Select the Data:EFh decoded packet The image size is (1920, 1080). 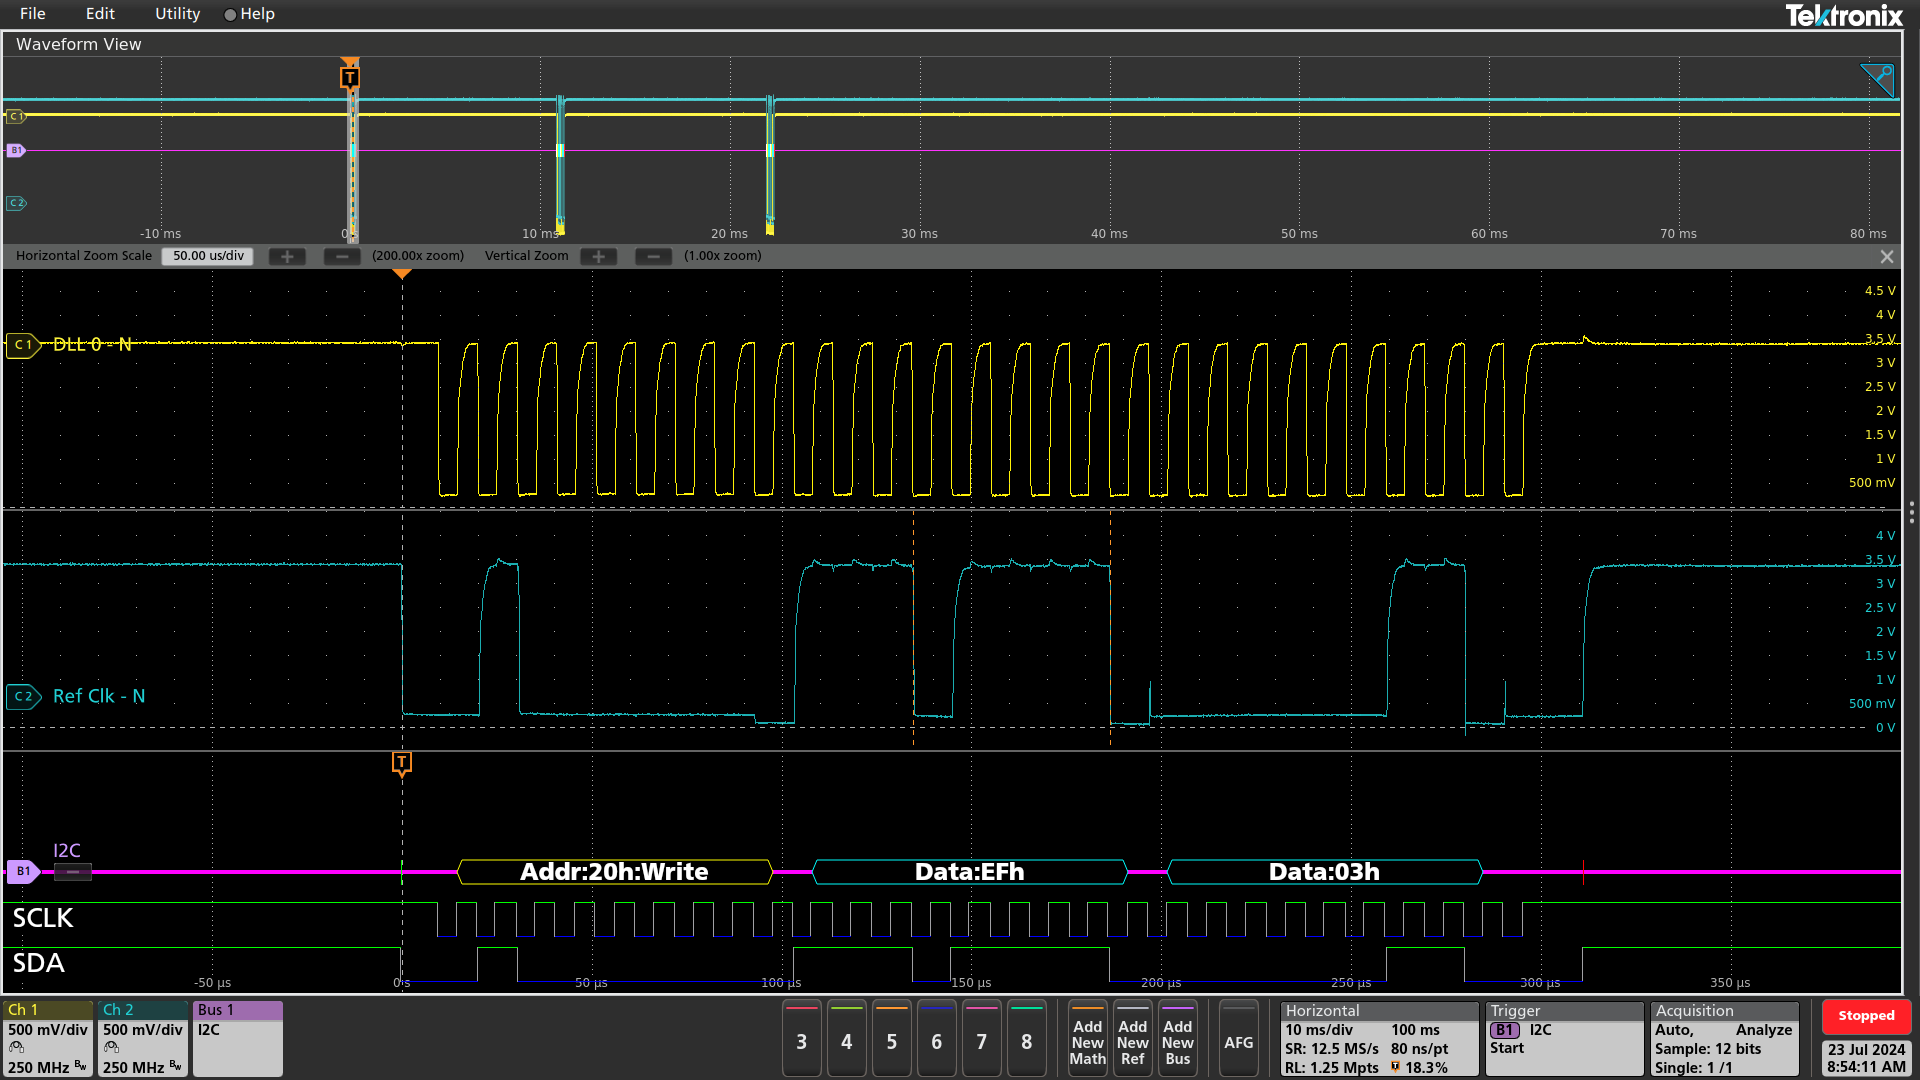point(969,872)
